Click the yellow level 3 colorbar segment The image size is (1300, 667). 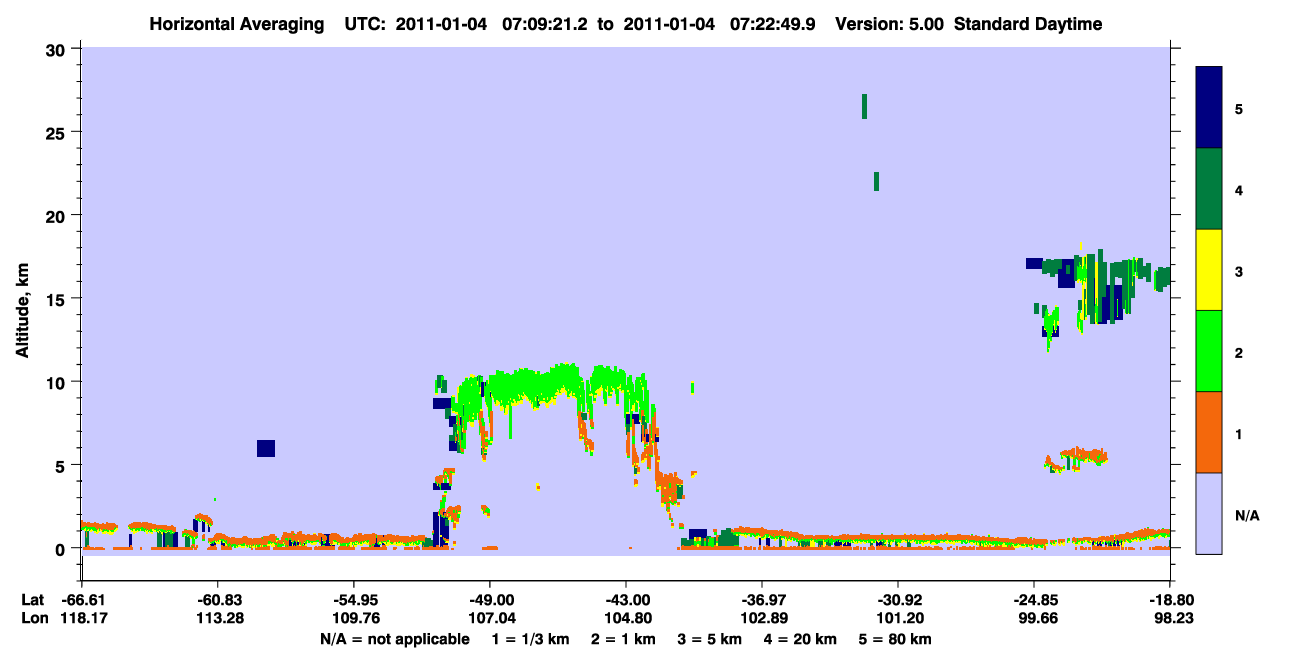1209,270
